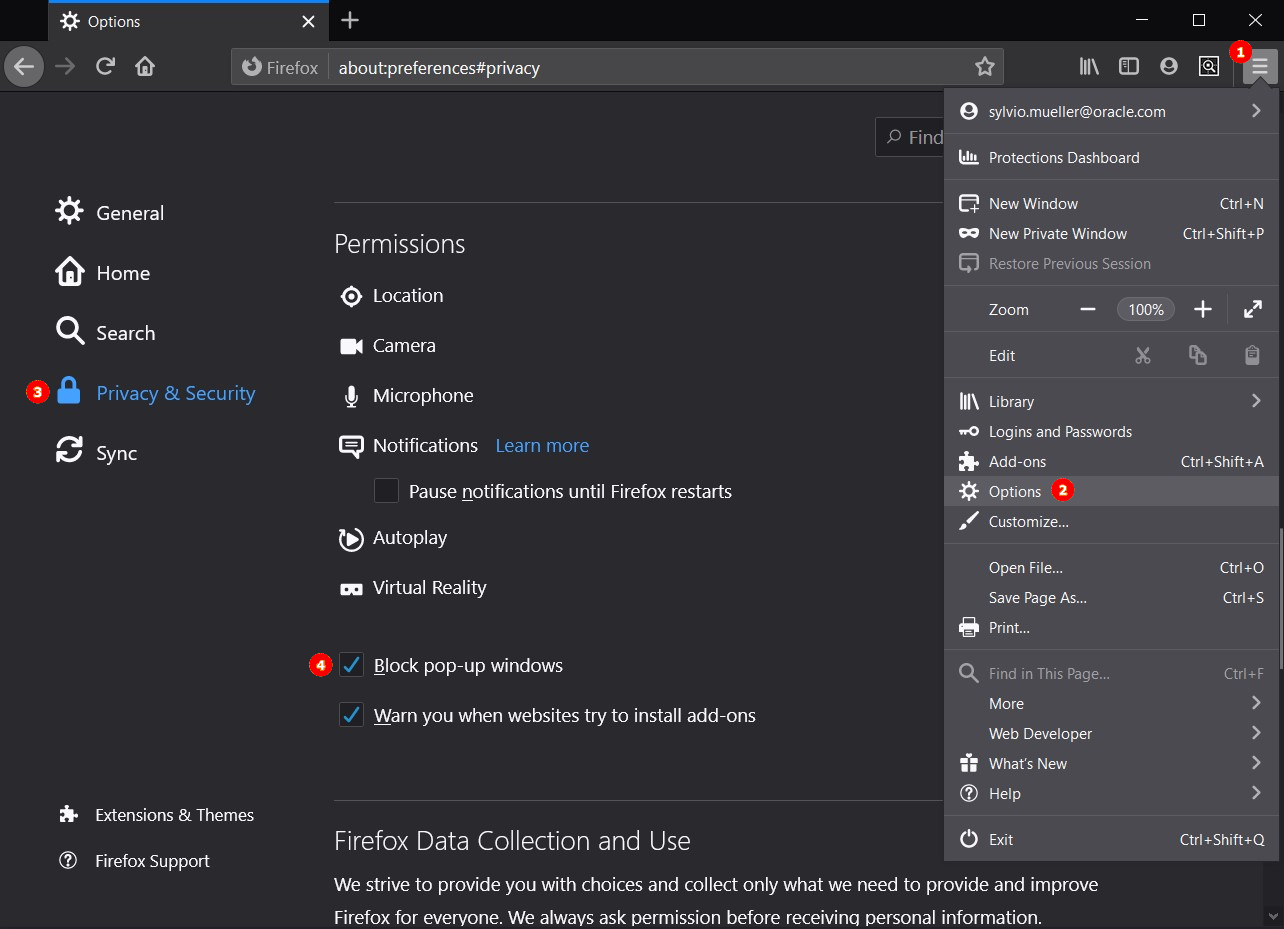This screenshot has height=929, width=1284.
Task: Open the Firefox Account toolbar icon
Action: pos(1168,67)
